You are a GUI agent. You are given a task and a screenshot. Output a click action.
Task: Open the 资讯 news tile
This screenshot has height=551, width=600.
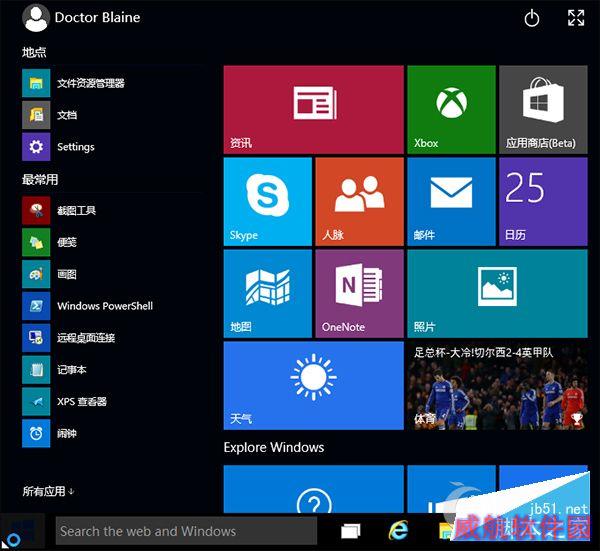[313, 109]
